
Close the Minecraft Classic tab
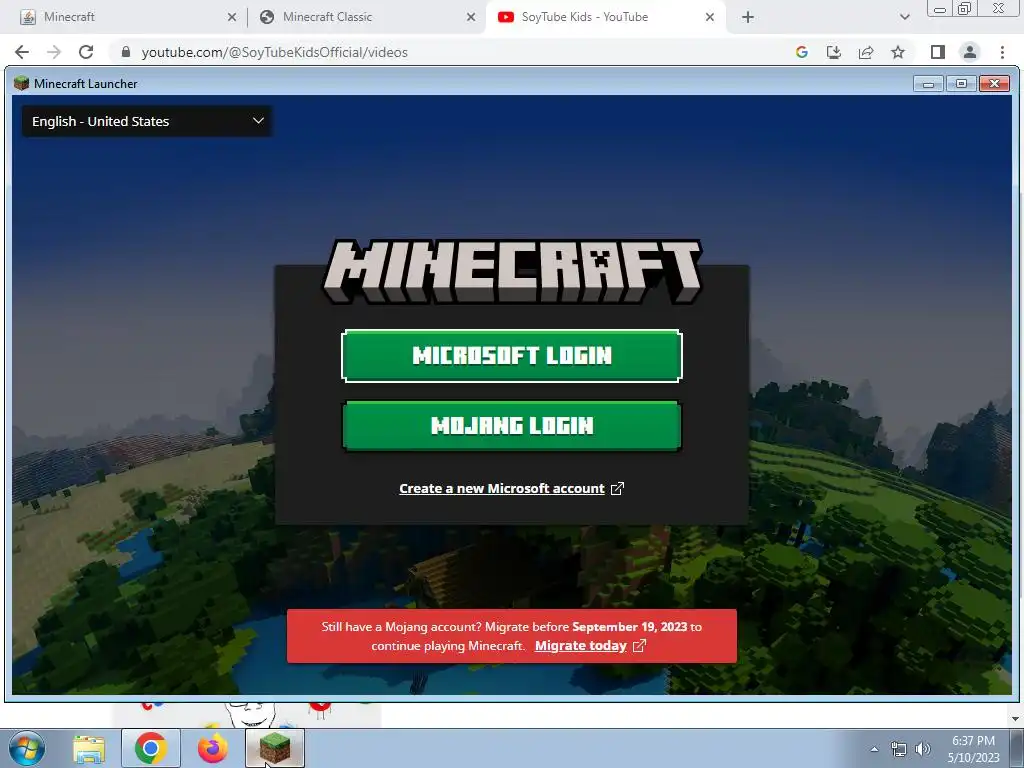click(x=471, y=18)
